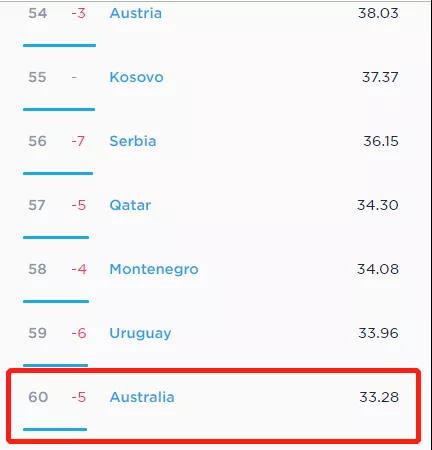Click the blue bar under Kosovo
Screen dimensions: 432x450
[59, 109]
